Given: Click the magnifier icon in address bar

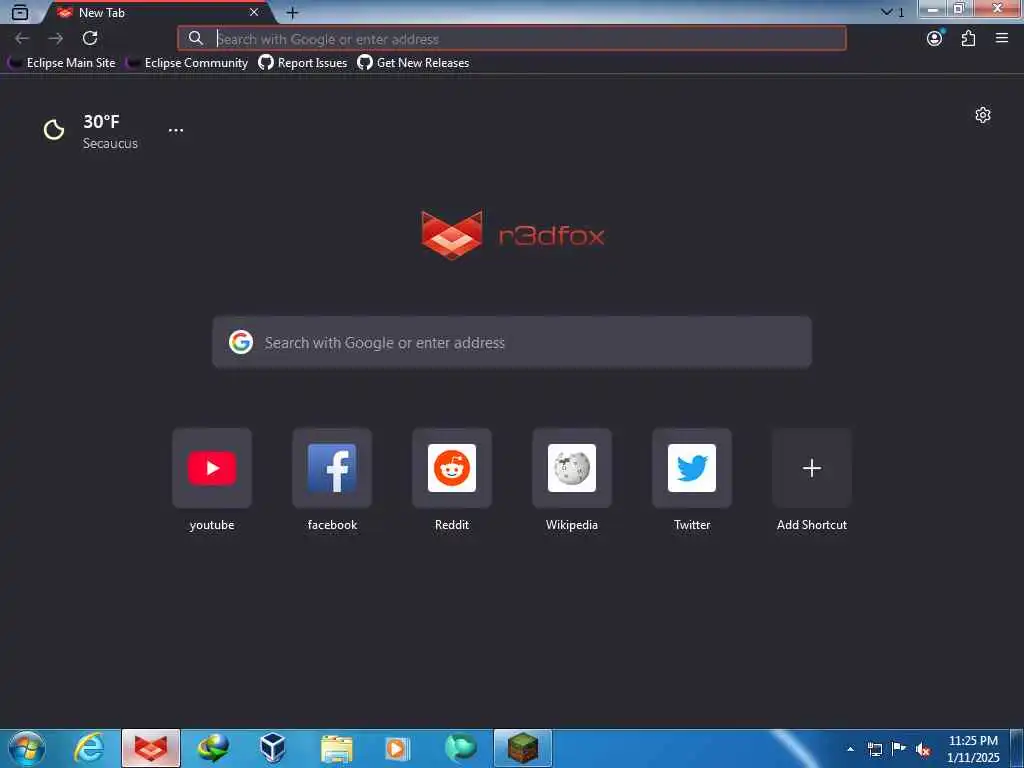Looking at the screenshot, I should (195, 39).
